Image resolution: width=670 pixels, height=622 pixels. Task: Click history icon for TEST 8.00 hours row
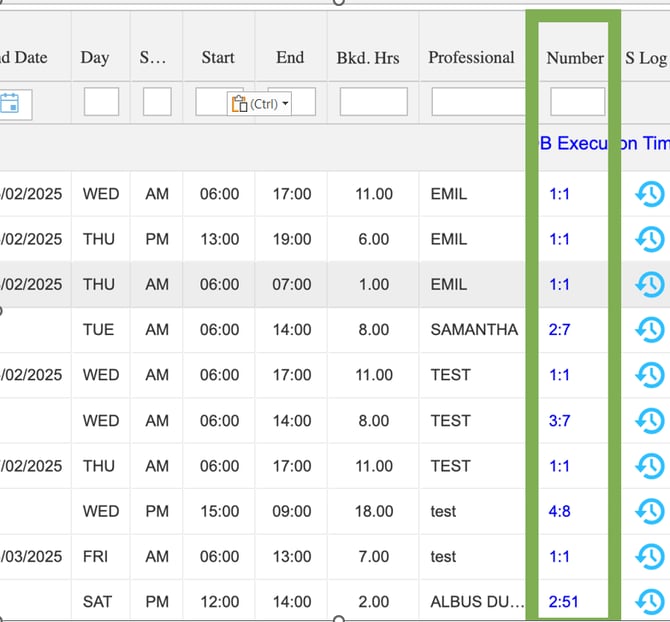coord(650,420)
